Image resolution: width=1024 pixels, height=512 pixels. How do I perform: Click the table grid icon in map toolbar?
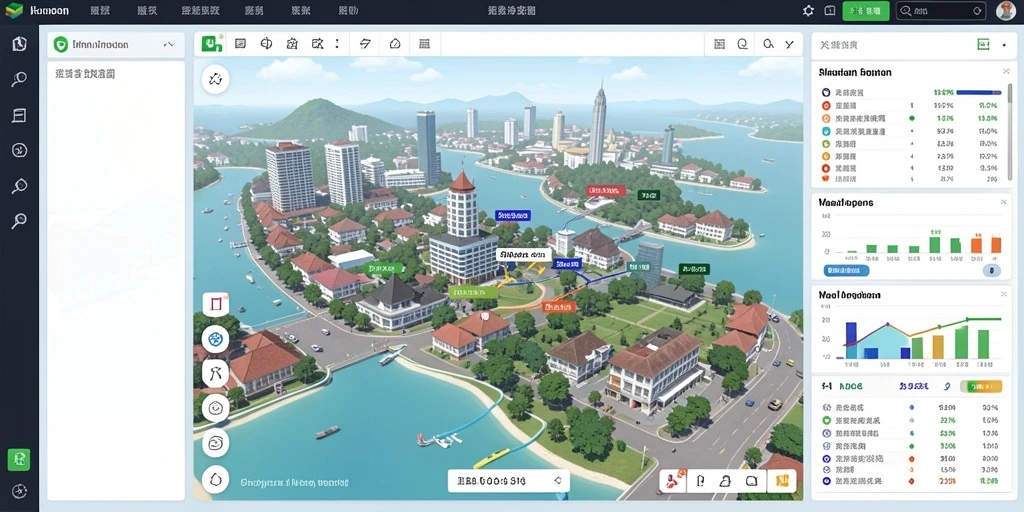tap(424, 44)
